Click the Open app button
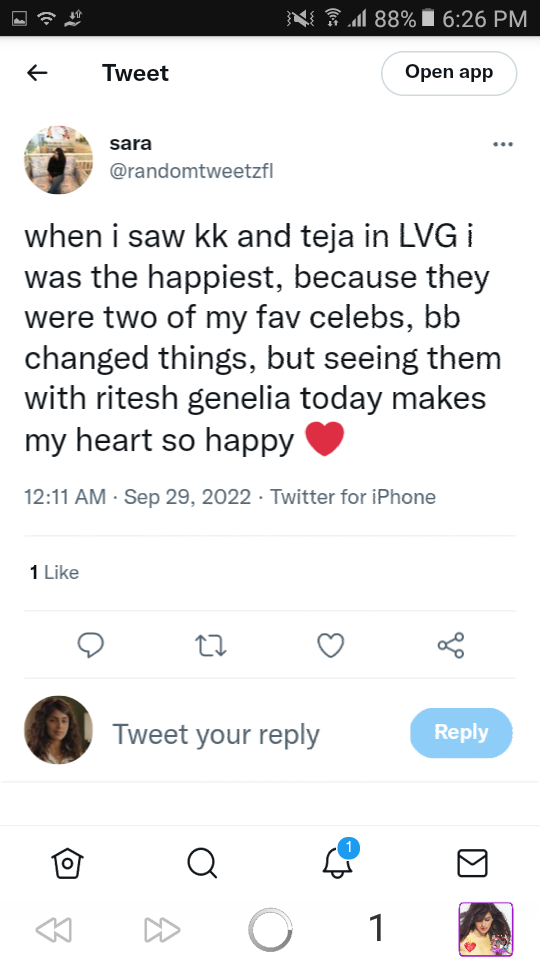The height and width of the screenshot is (960, 540). click(449, 73)
